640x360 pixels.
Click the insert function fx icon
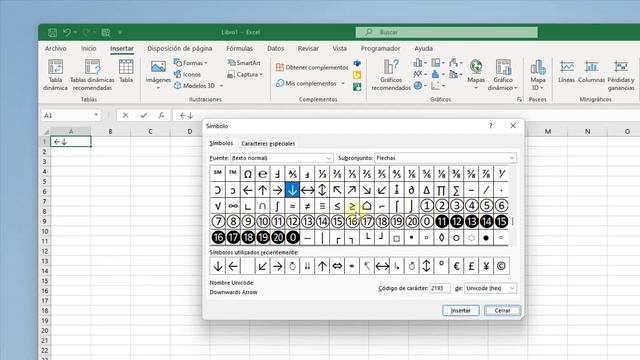click(x=161, y=116)
